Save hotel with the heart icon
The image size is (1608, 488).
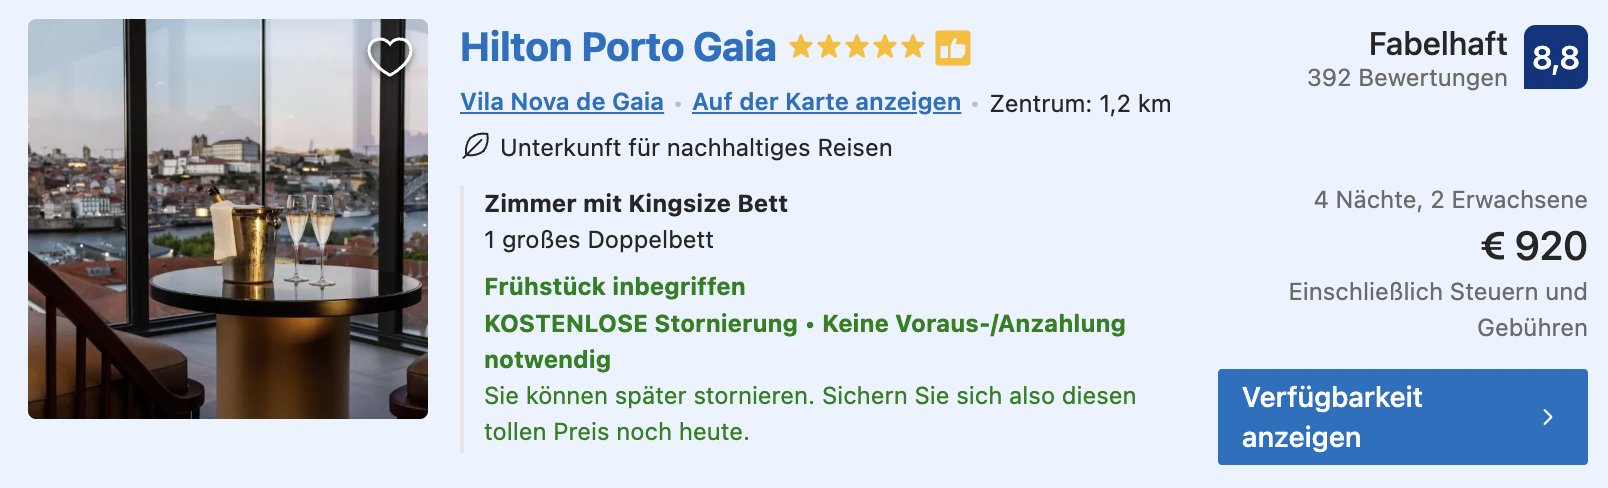tap(390, 56)
